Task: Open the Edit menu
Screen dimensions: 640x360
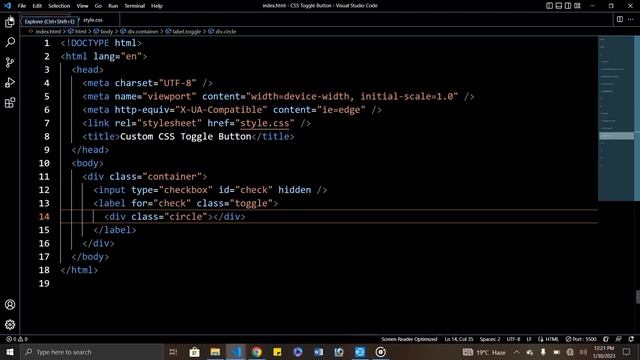Action: 37,6
